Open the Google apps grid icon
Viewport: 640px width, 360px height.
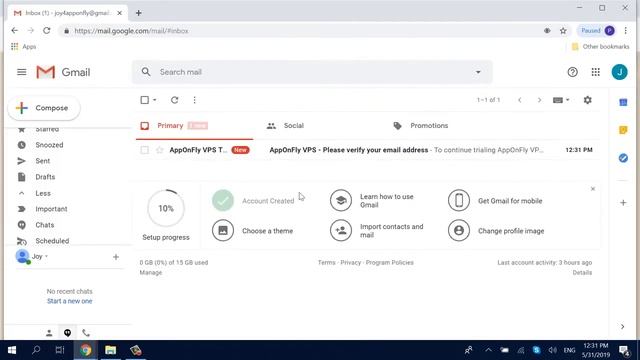coord(596,72)
